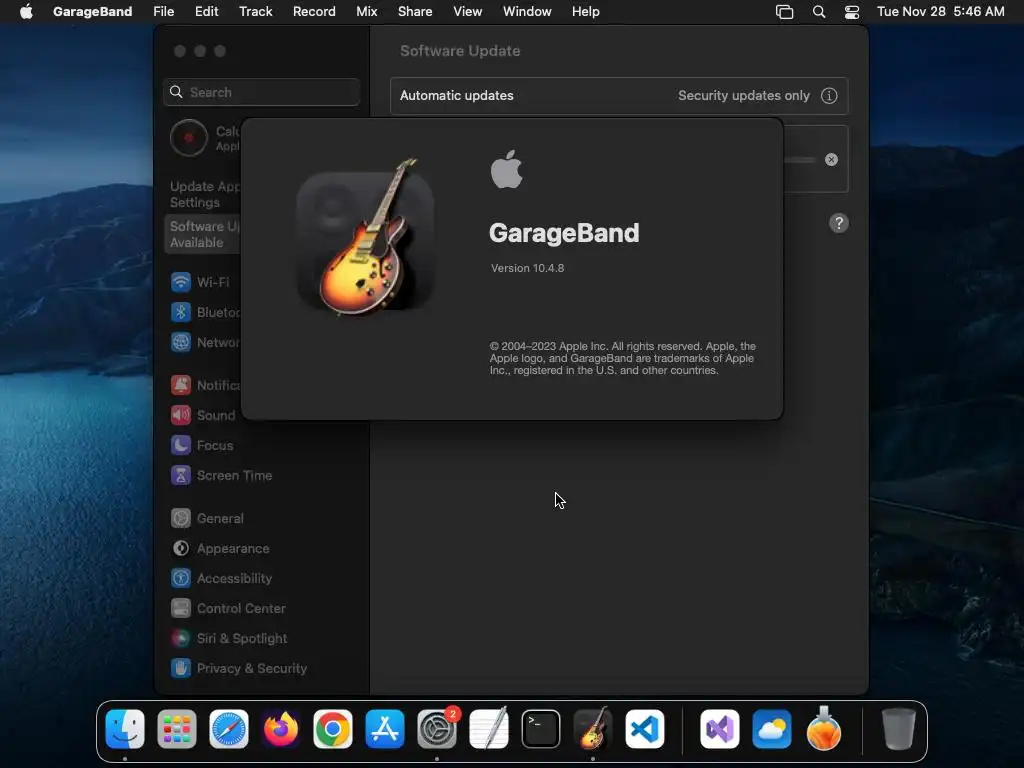Open Finder from the Dock
The height and width of the screenshot is (768, 1024).
click(x=125, y=729)
